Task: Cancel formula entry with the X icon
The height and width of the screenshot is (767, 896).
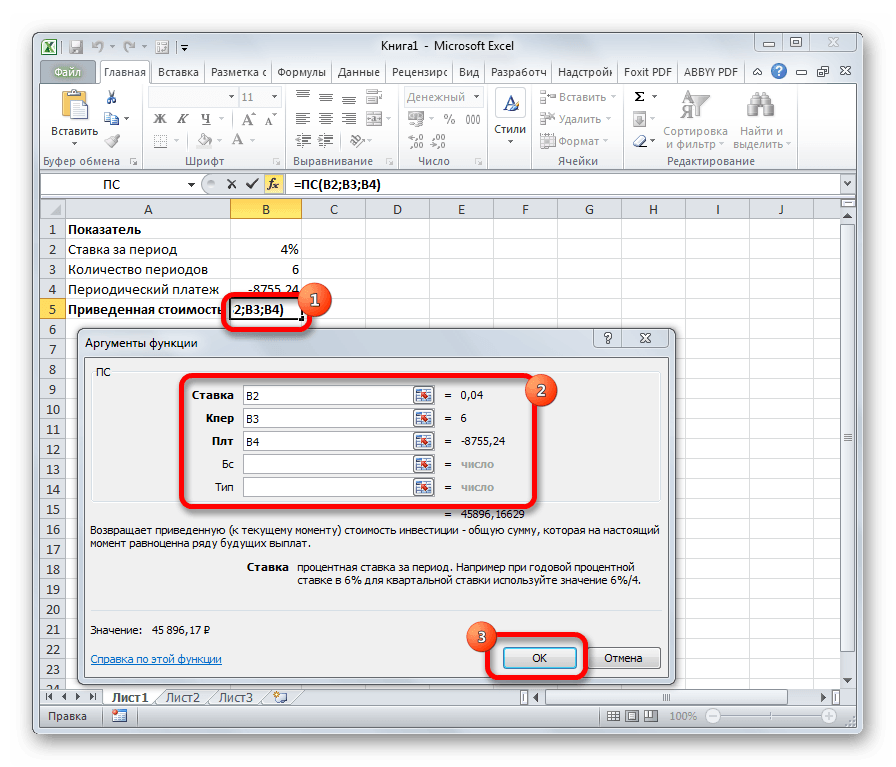Action: point(231,185)
